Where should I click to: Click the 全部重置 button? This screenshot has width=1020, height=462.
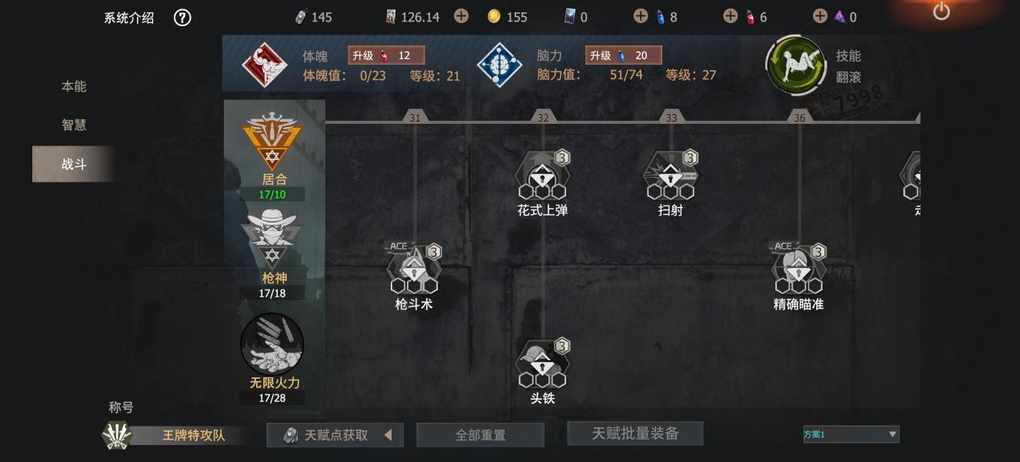tap(480, 435)
